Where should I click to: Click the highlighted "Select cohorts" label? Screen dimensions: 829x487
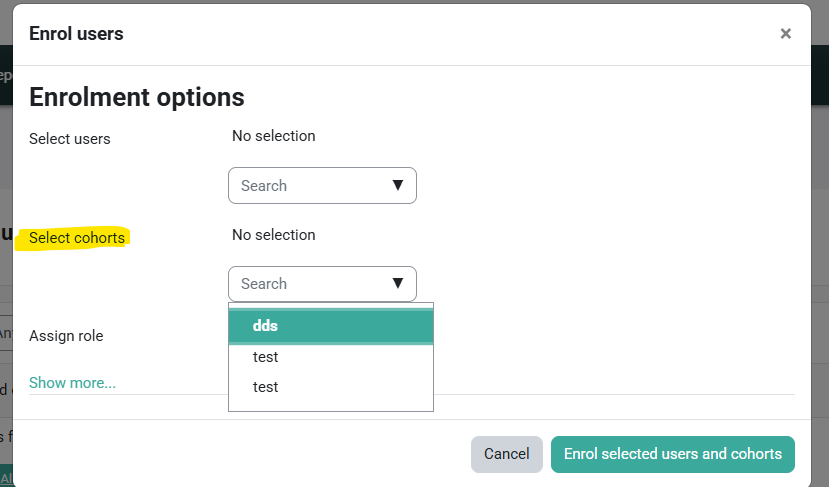pos(77,238)
